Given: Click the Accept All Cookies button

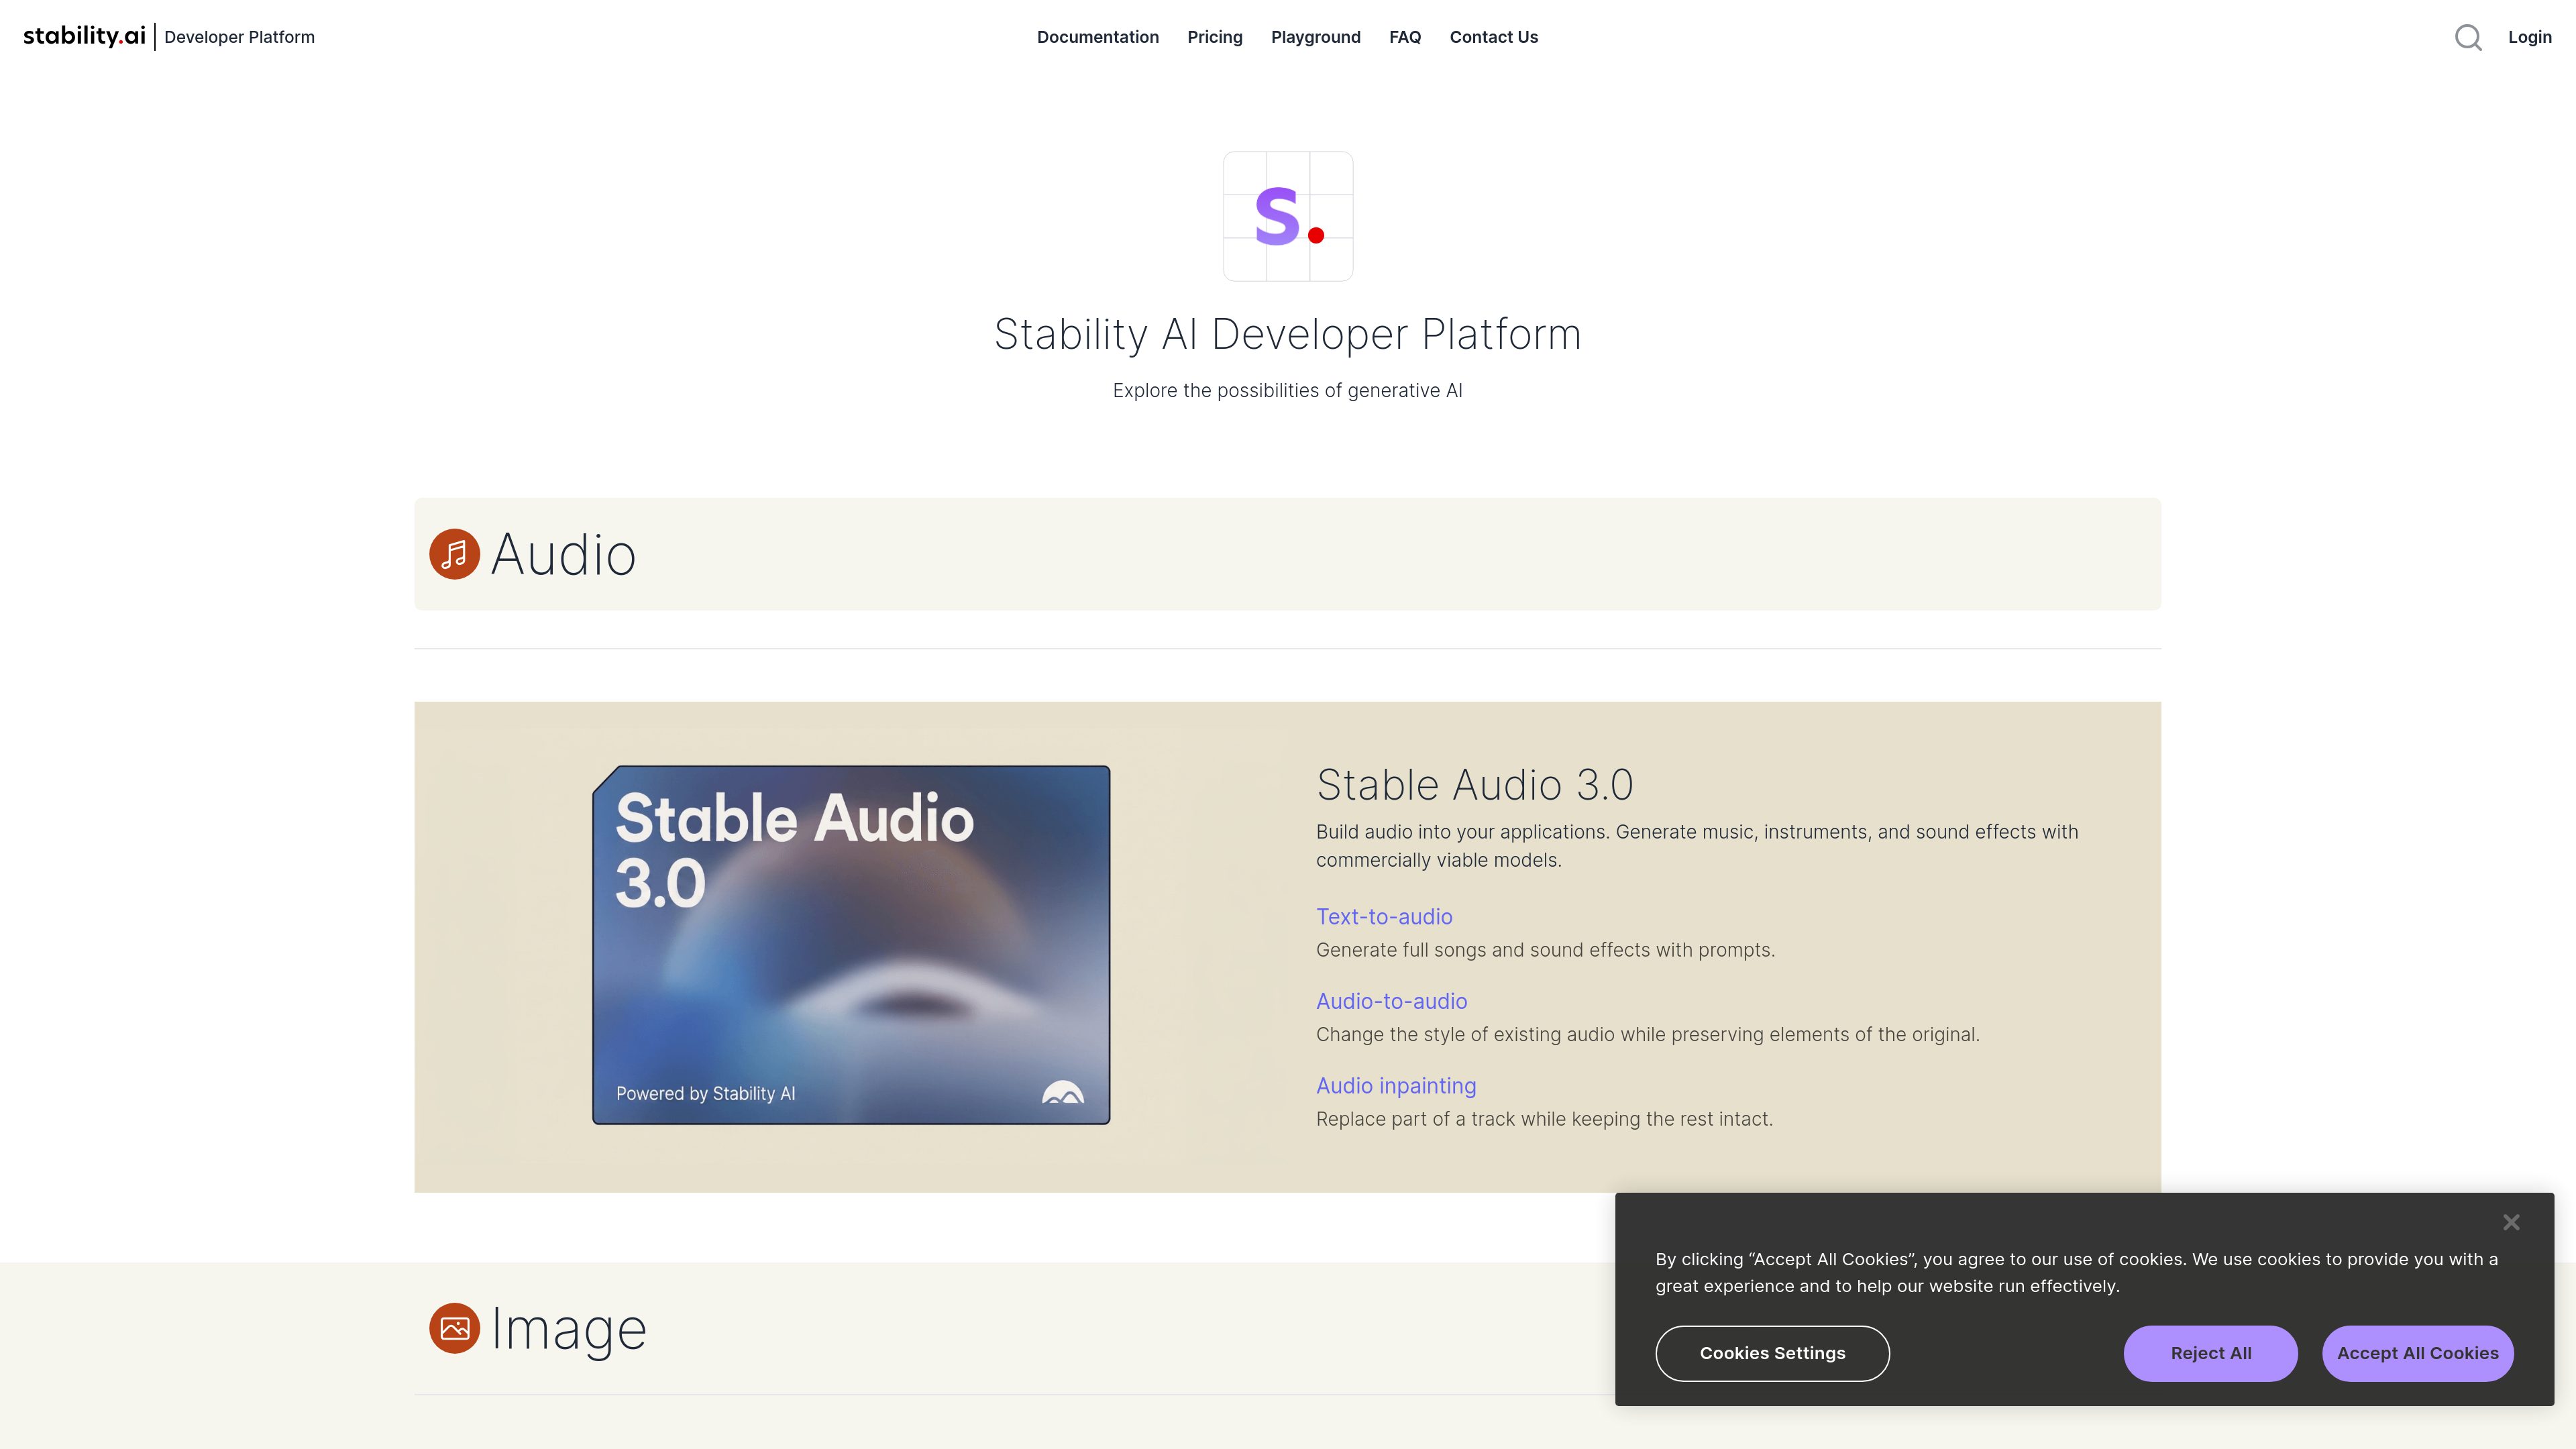Looking at the screenshot, I should 2418,1353.
